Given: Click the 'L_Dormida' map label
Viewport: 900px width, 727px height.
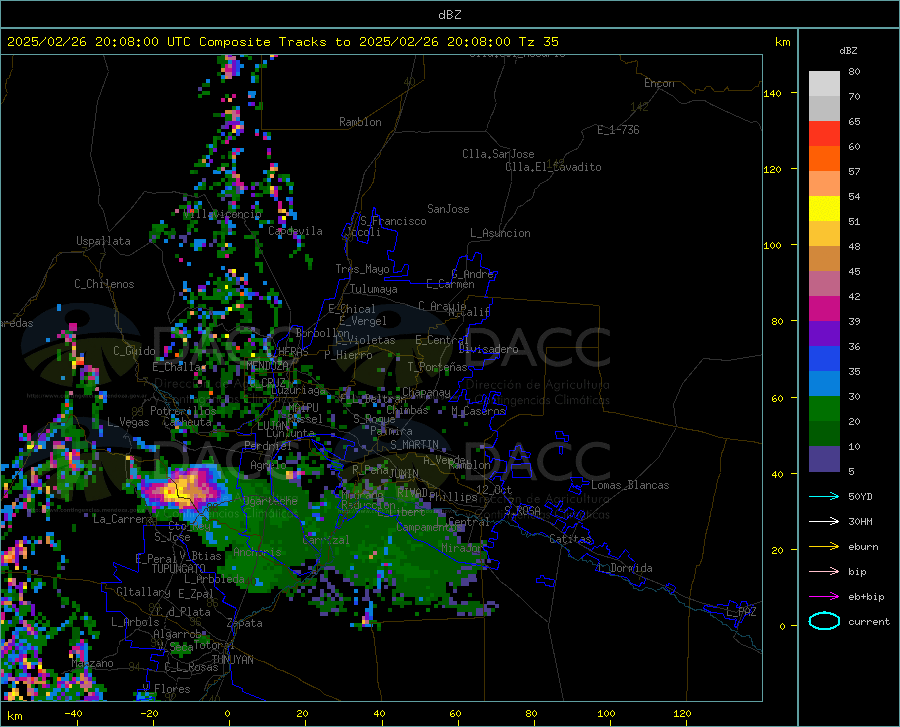Looking at the screenshot, I should coord(624,568).
